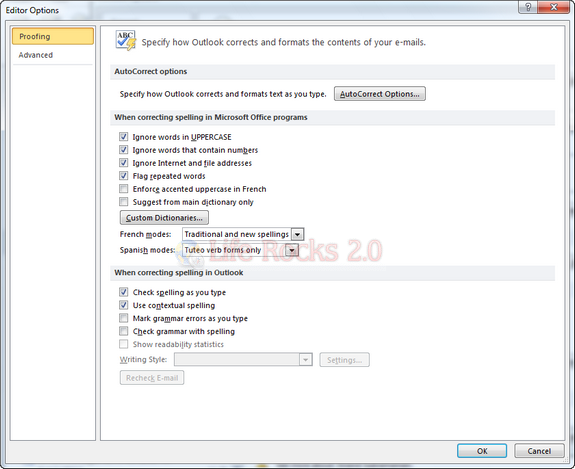This screenshot has width=575, height=469.
Task: Close the Editor Options dialog
Action: point(554,7)
